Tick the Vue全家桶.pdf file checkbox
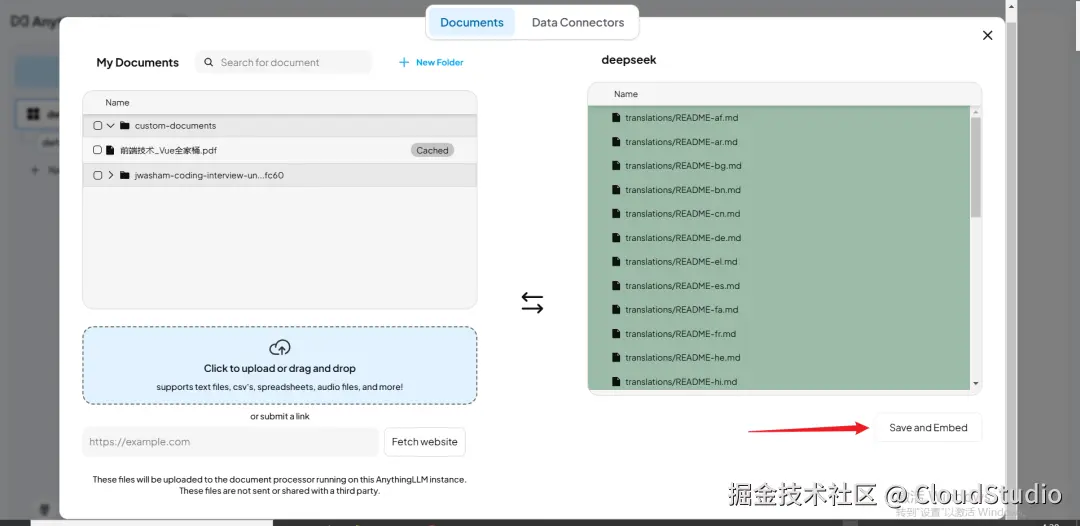The image size is (1080, 526). pyautogui.click(x=97, y=150)
